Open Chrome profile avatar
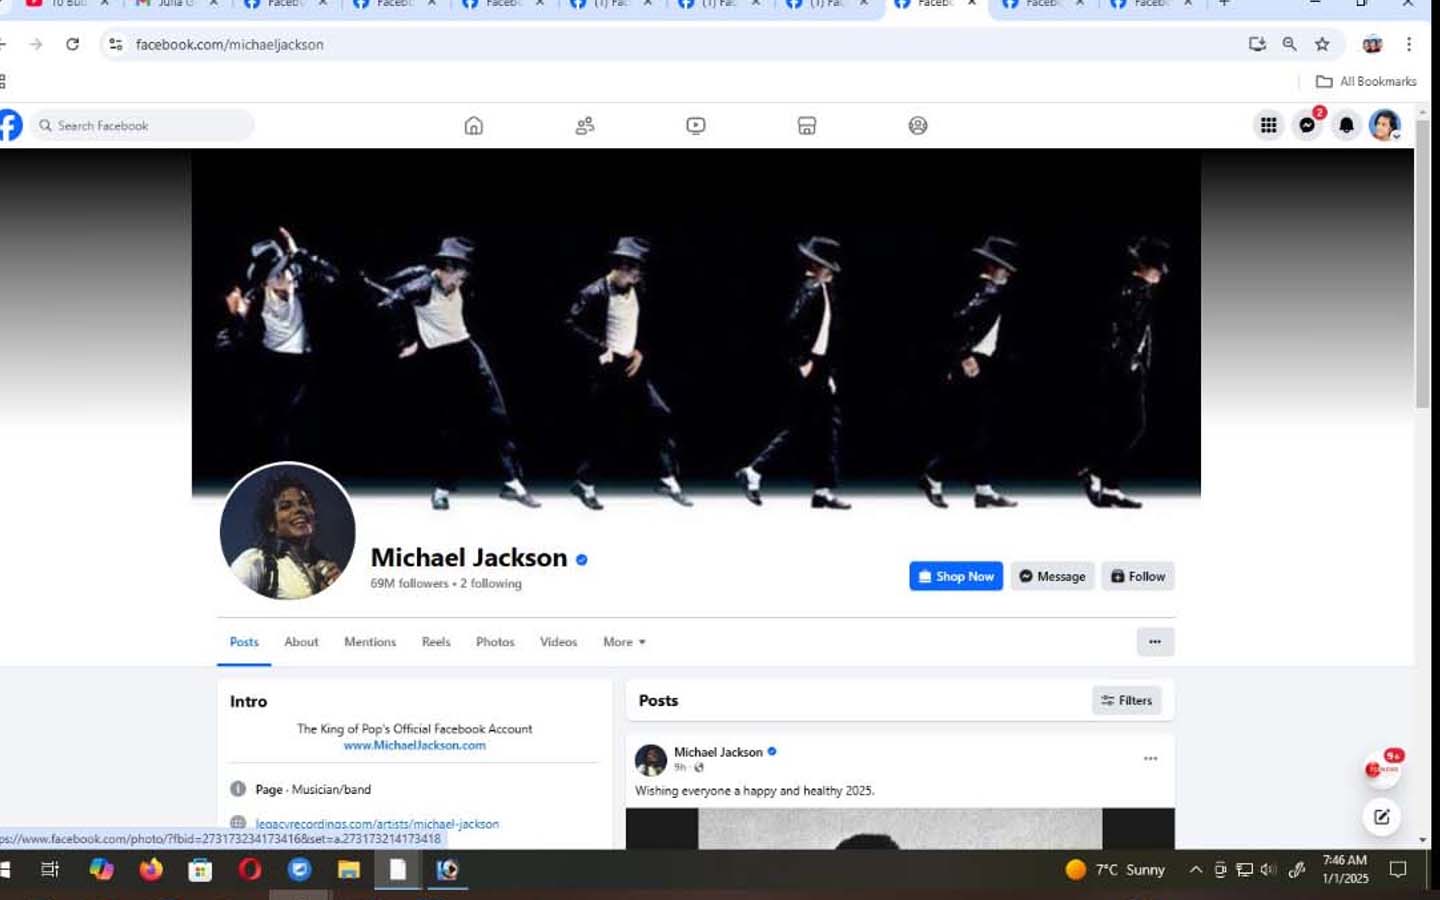The height and width of the screenshot is (900, 1440). pyautogui.click(x=1372, y=44)
